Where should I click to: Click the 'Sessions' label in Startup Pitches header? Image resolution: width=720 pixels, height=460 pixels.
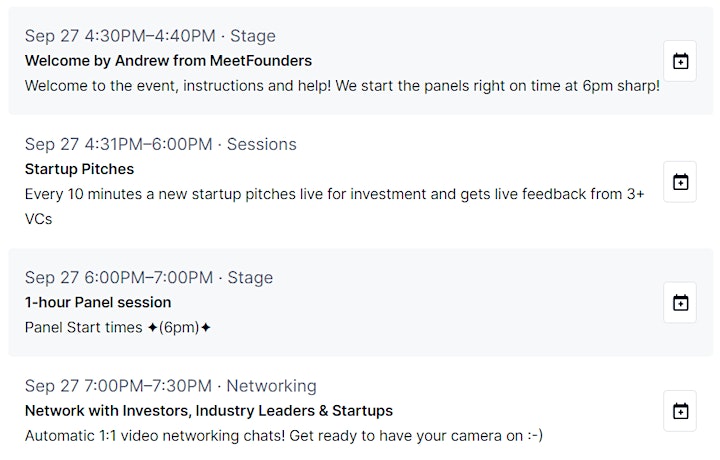(x=262, y=144)
